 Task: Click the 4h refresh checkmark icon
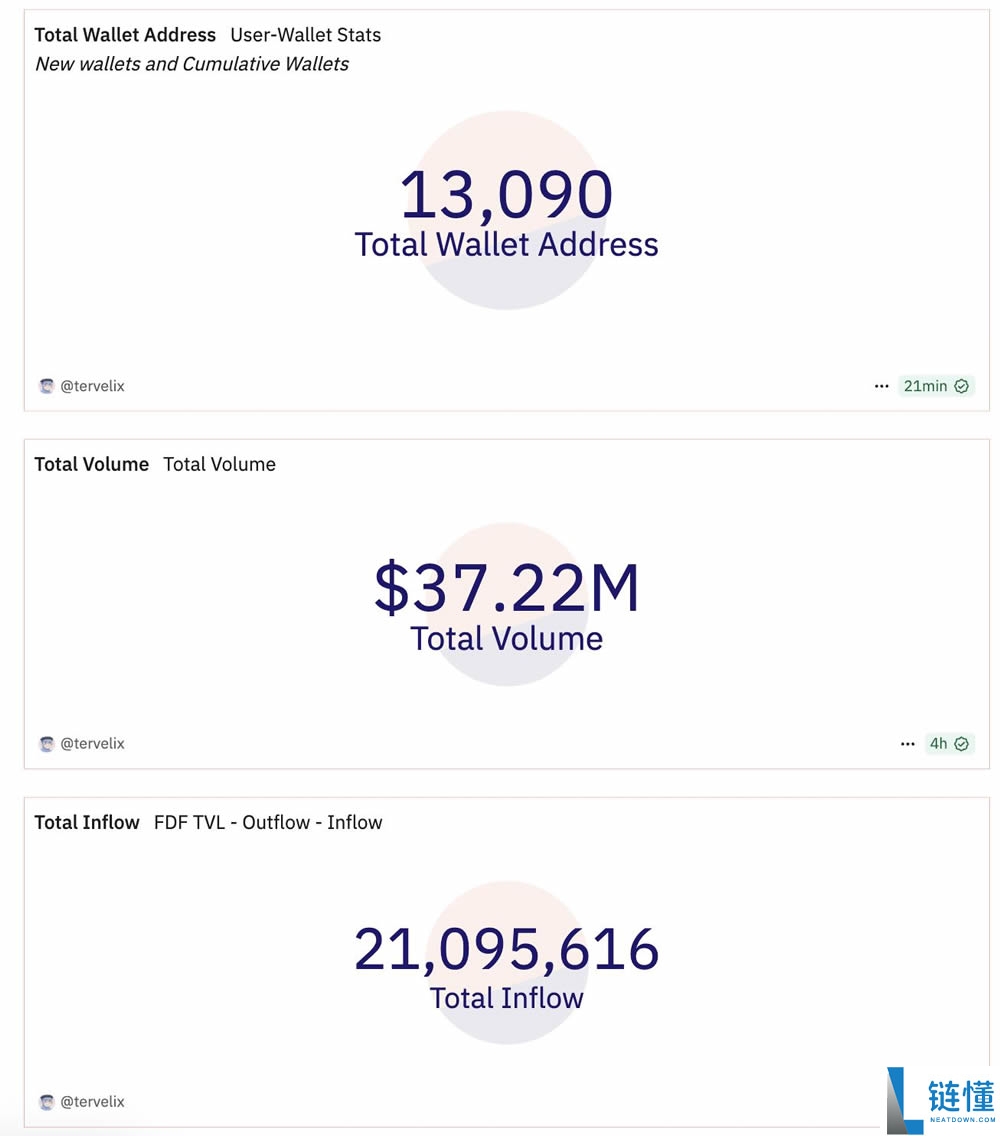[962, 744]
